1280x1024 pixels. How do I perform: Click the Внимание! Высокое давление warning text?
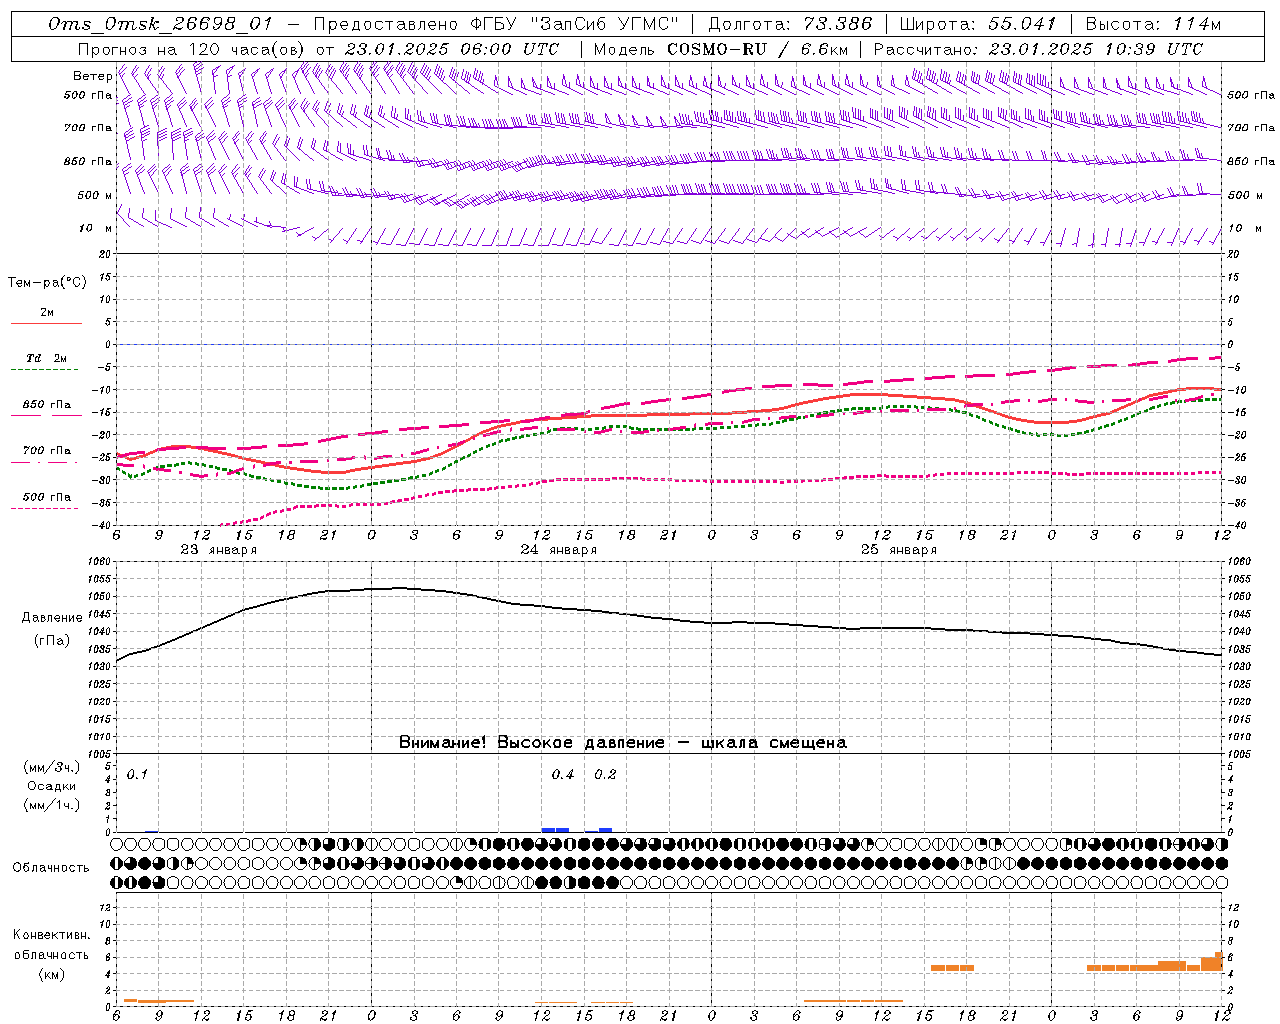623,743
